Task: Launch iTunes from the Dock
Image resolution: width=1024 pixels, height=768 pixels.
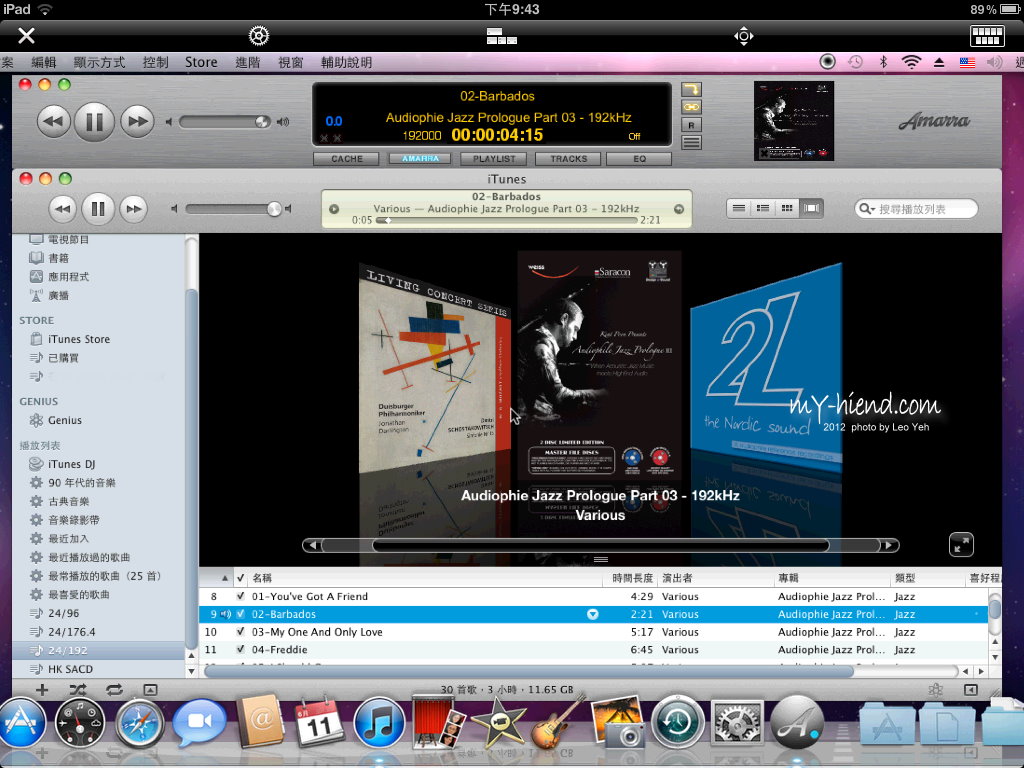Action: click(x=378, y=724)
